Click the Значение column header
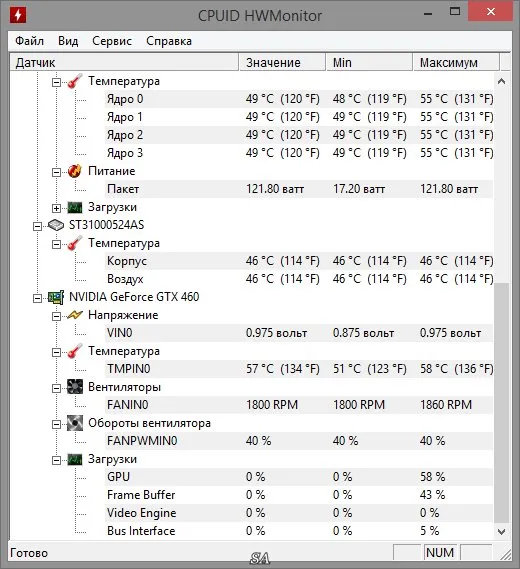Image resolution: width=520 pixels, height=569 pixels. coord(282,62)
